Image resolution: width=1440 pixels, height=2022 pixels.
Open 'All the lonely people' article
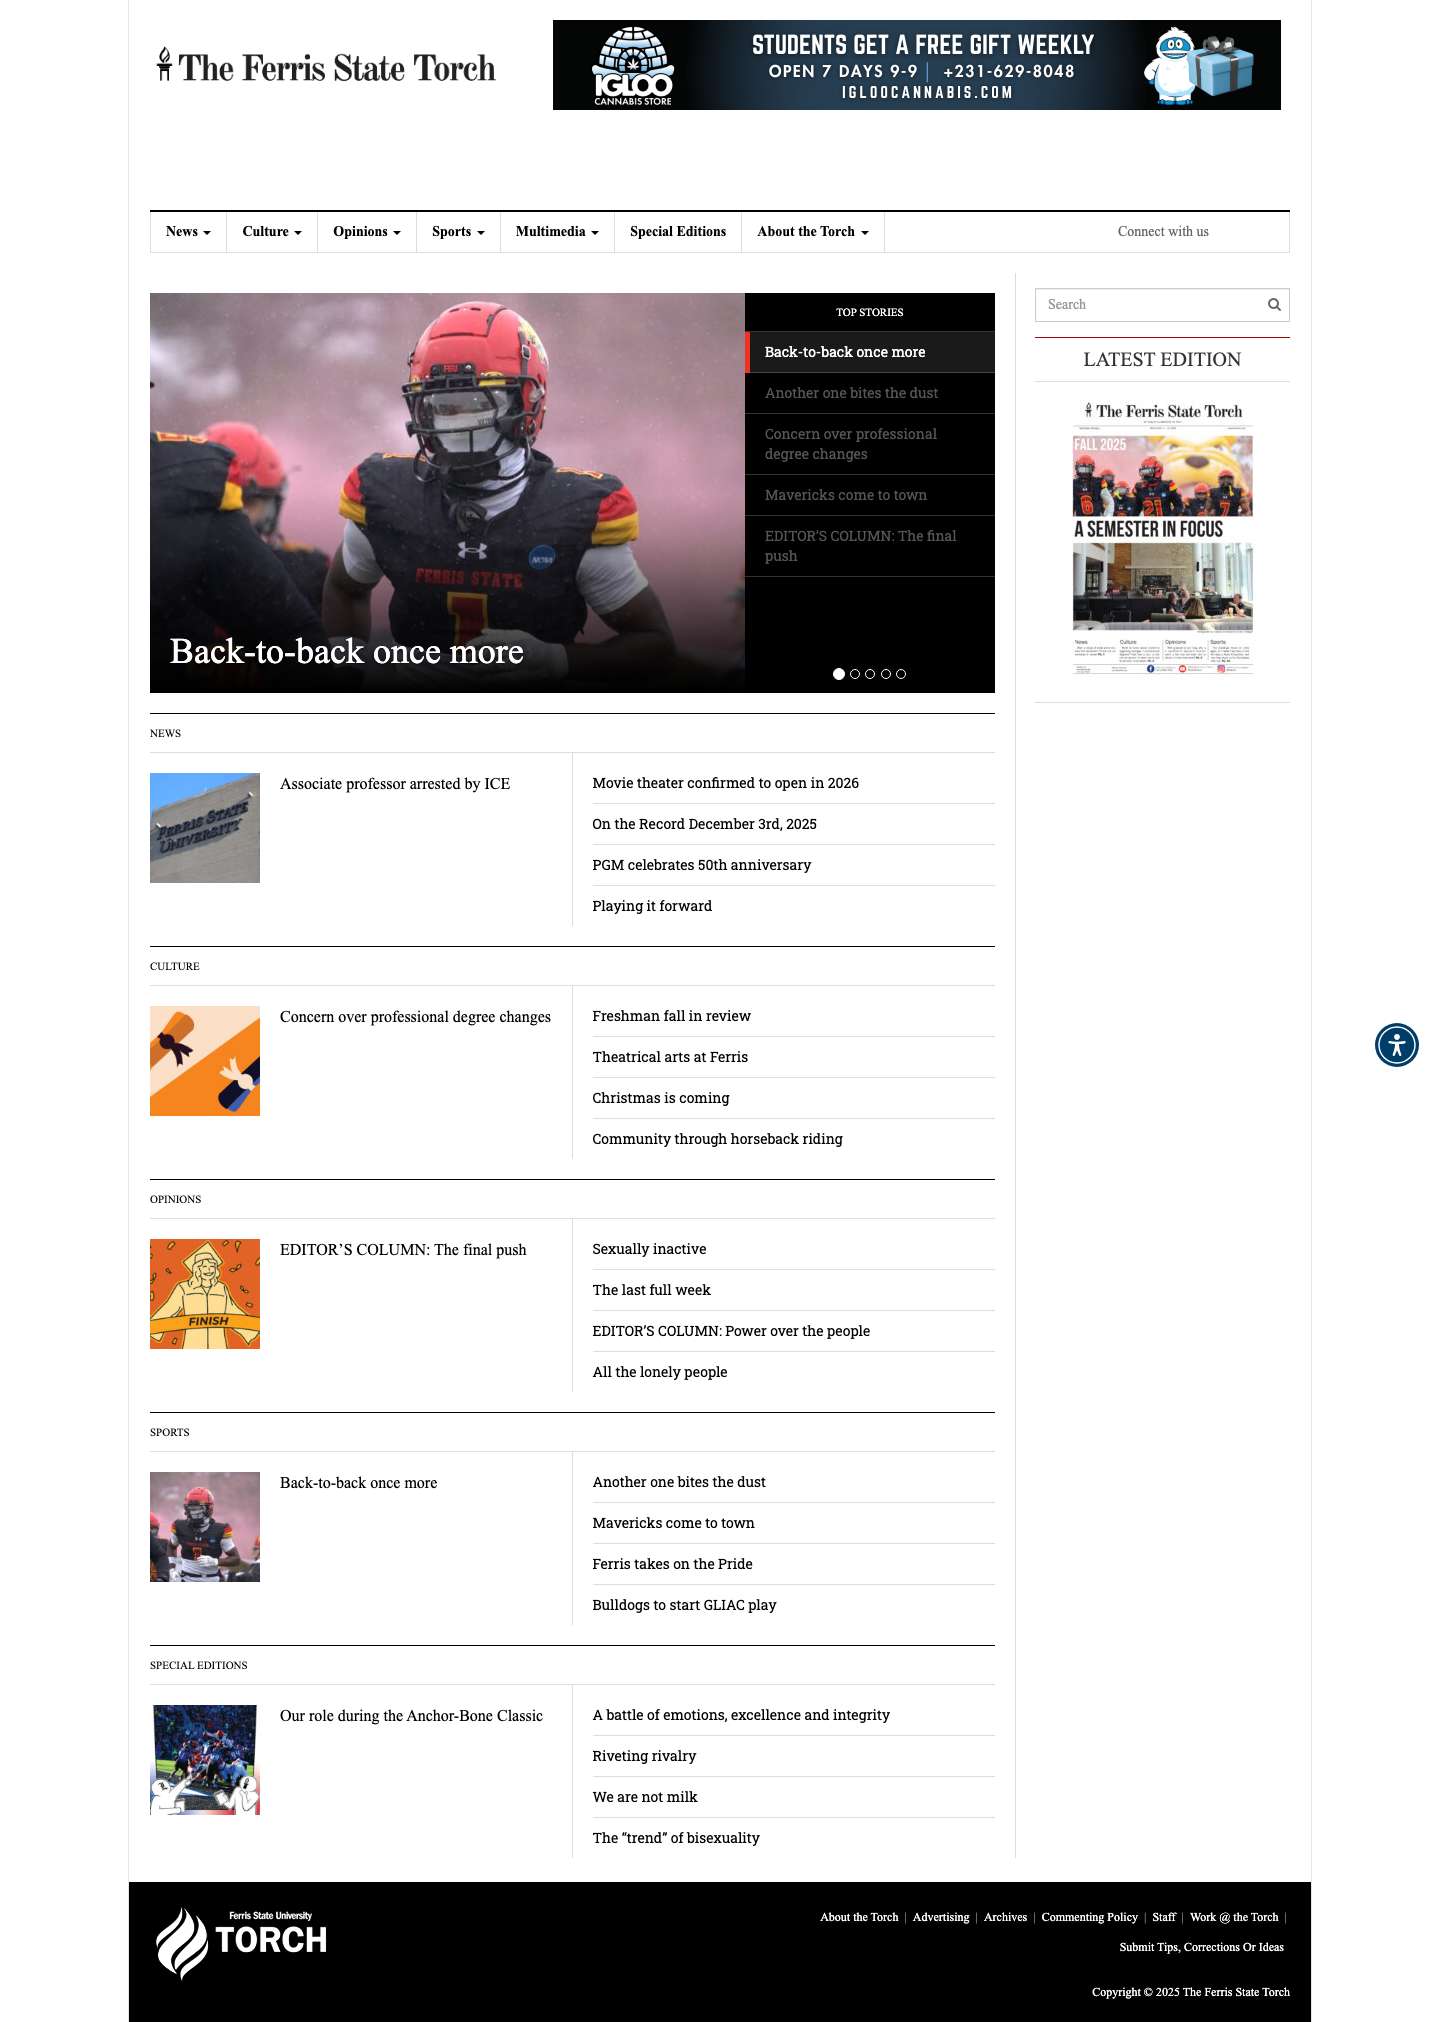coord(660,1372)
